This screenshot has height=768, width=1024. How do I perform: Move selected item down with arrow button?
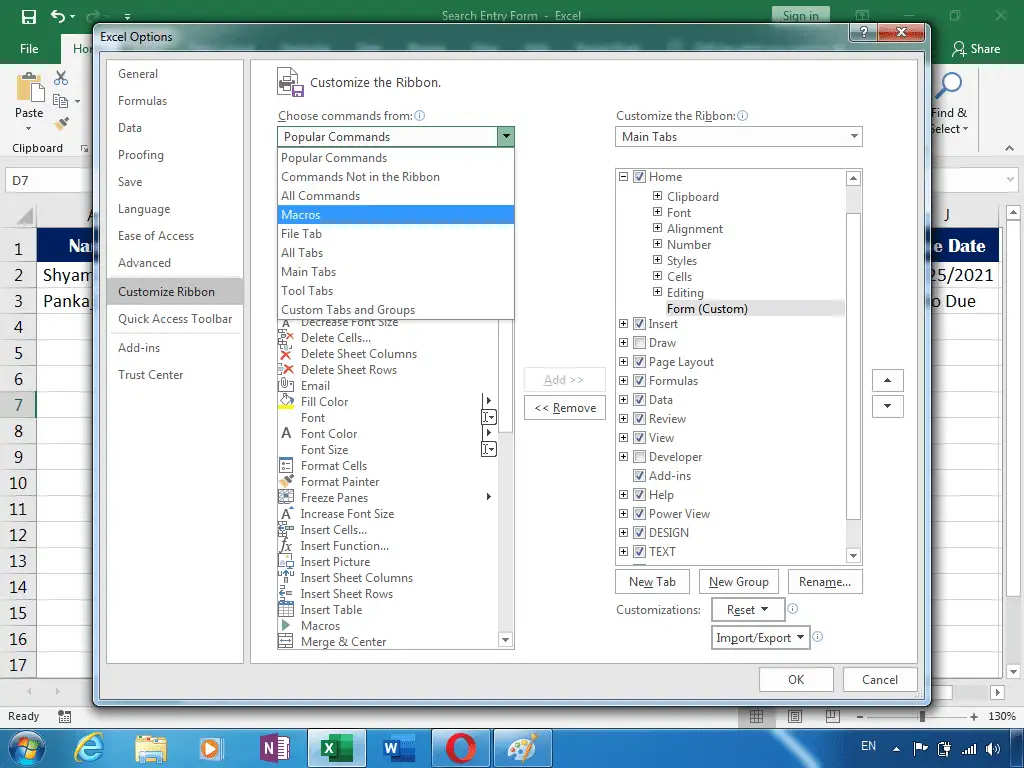(888, 406)
